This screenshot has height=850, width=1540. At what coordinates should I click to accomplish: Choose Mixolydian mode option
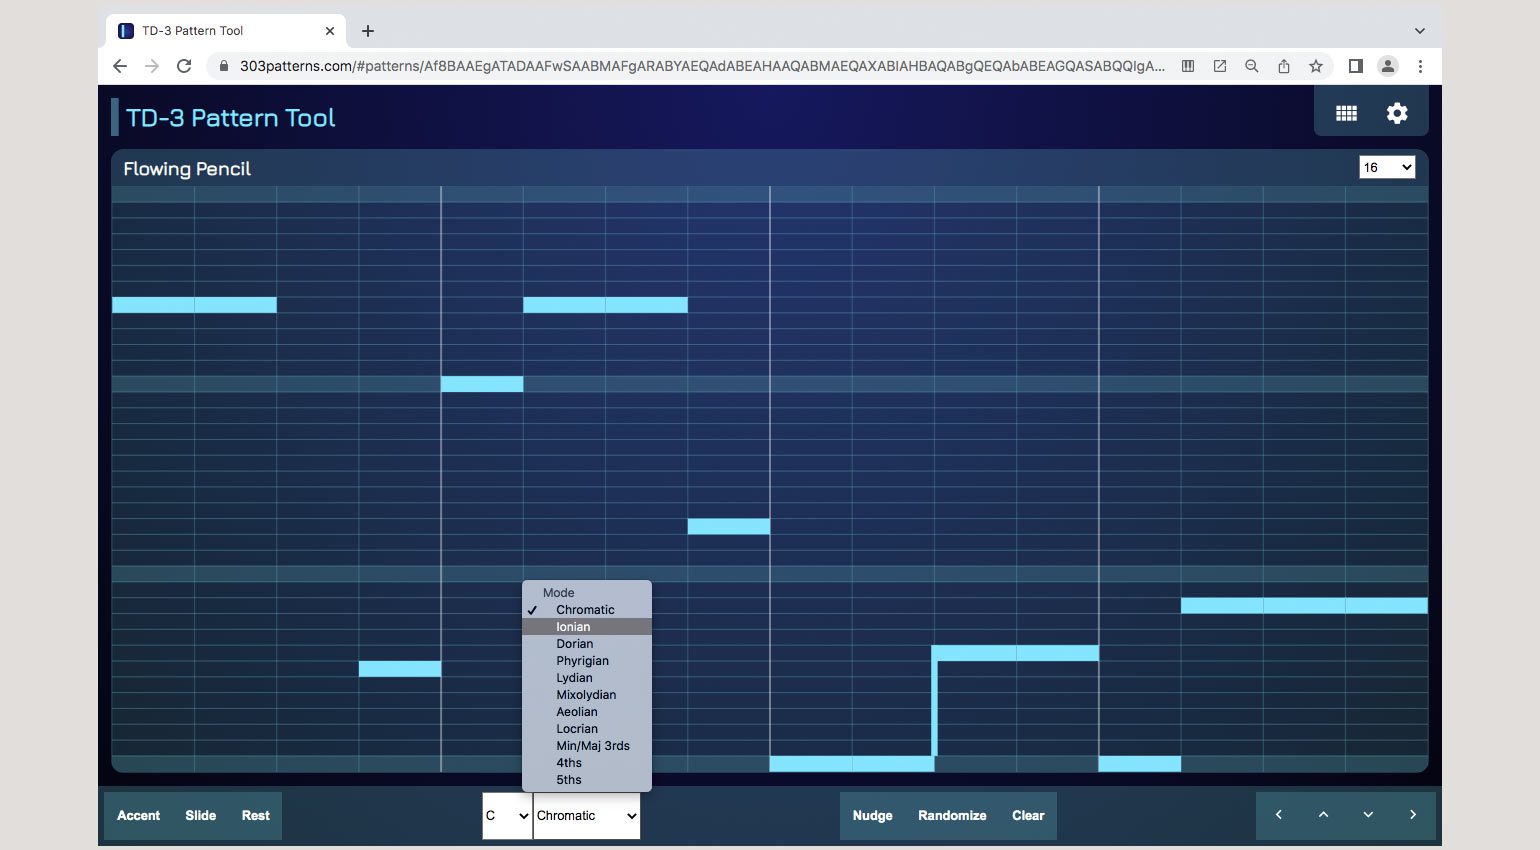click(x=586, y=695)
